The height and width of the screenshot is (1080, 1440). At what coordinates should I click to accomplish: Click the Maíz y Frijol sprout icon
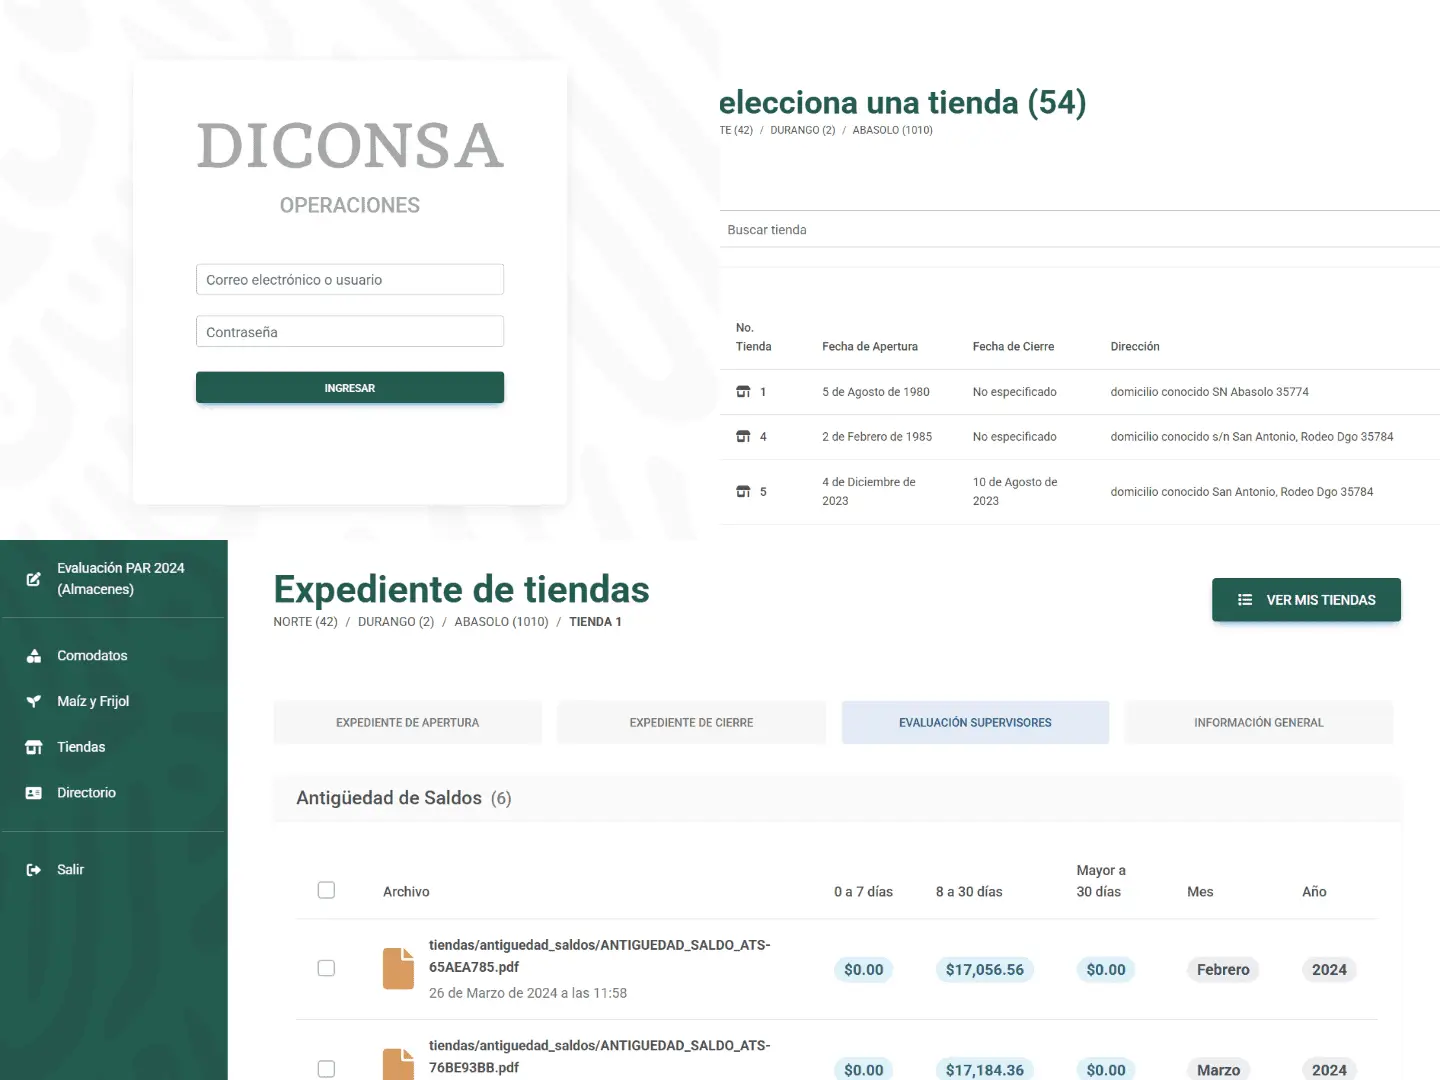(34, 701)
